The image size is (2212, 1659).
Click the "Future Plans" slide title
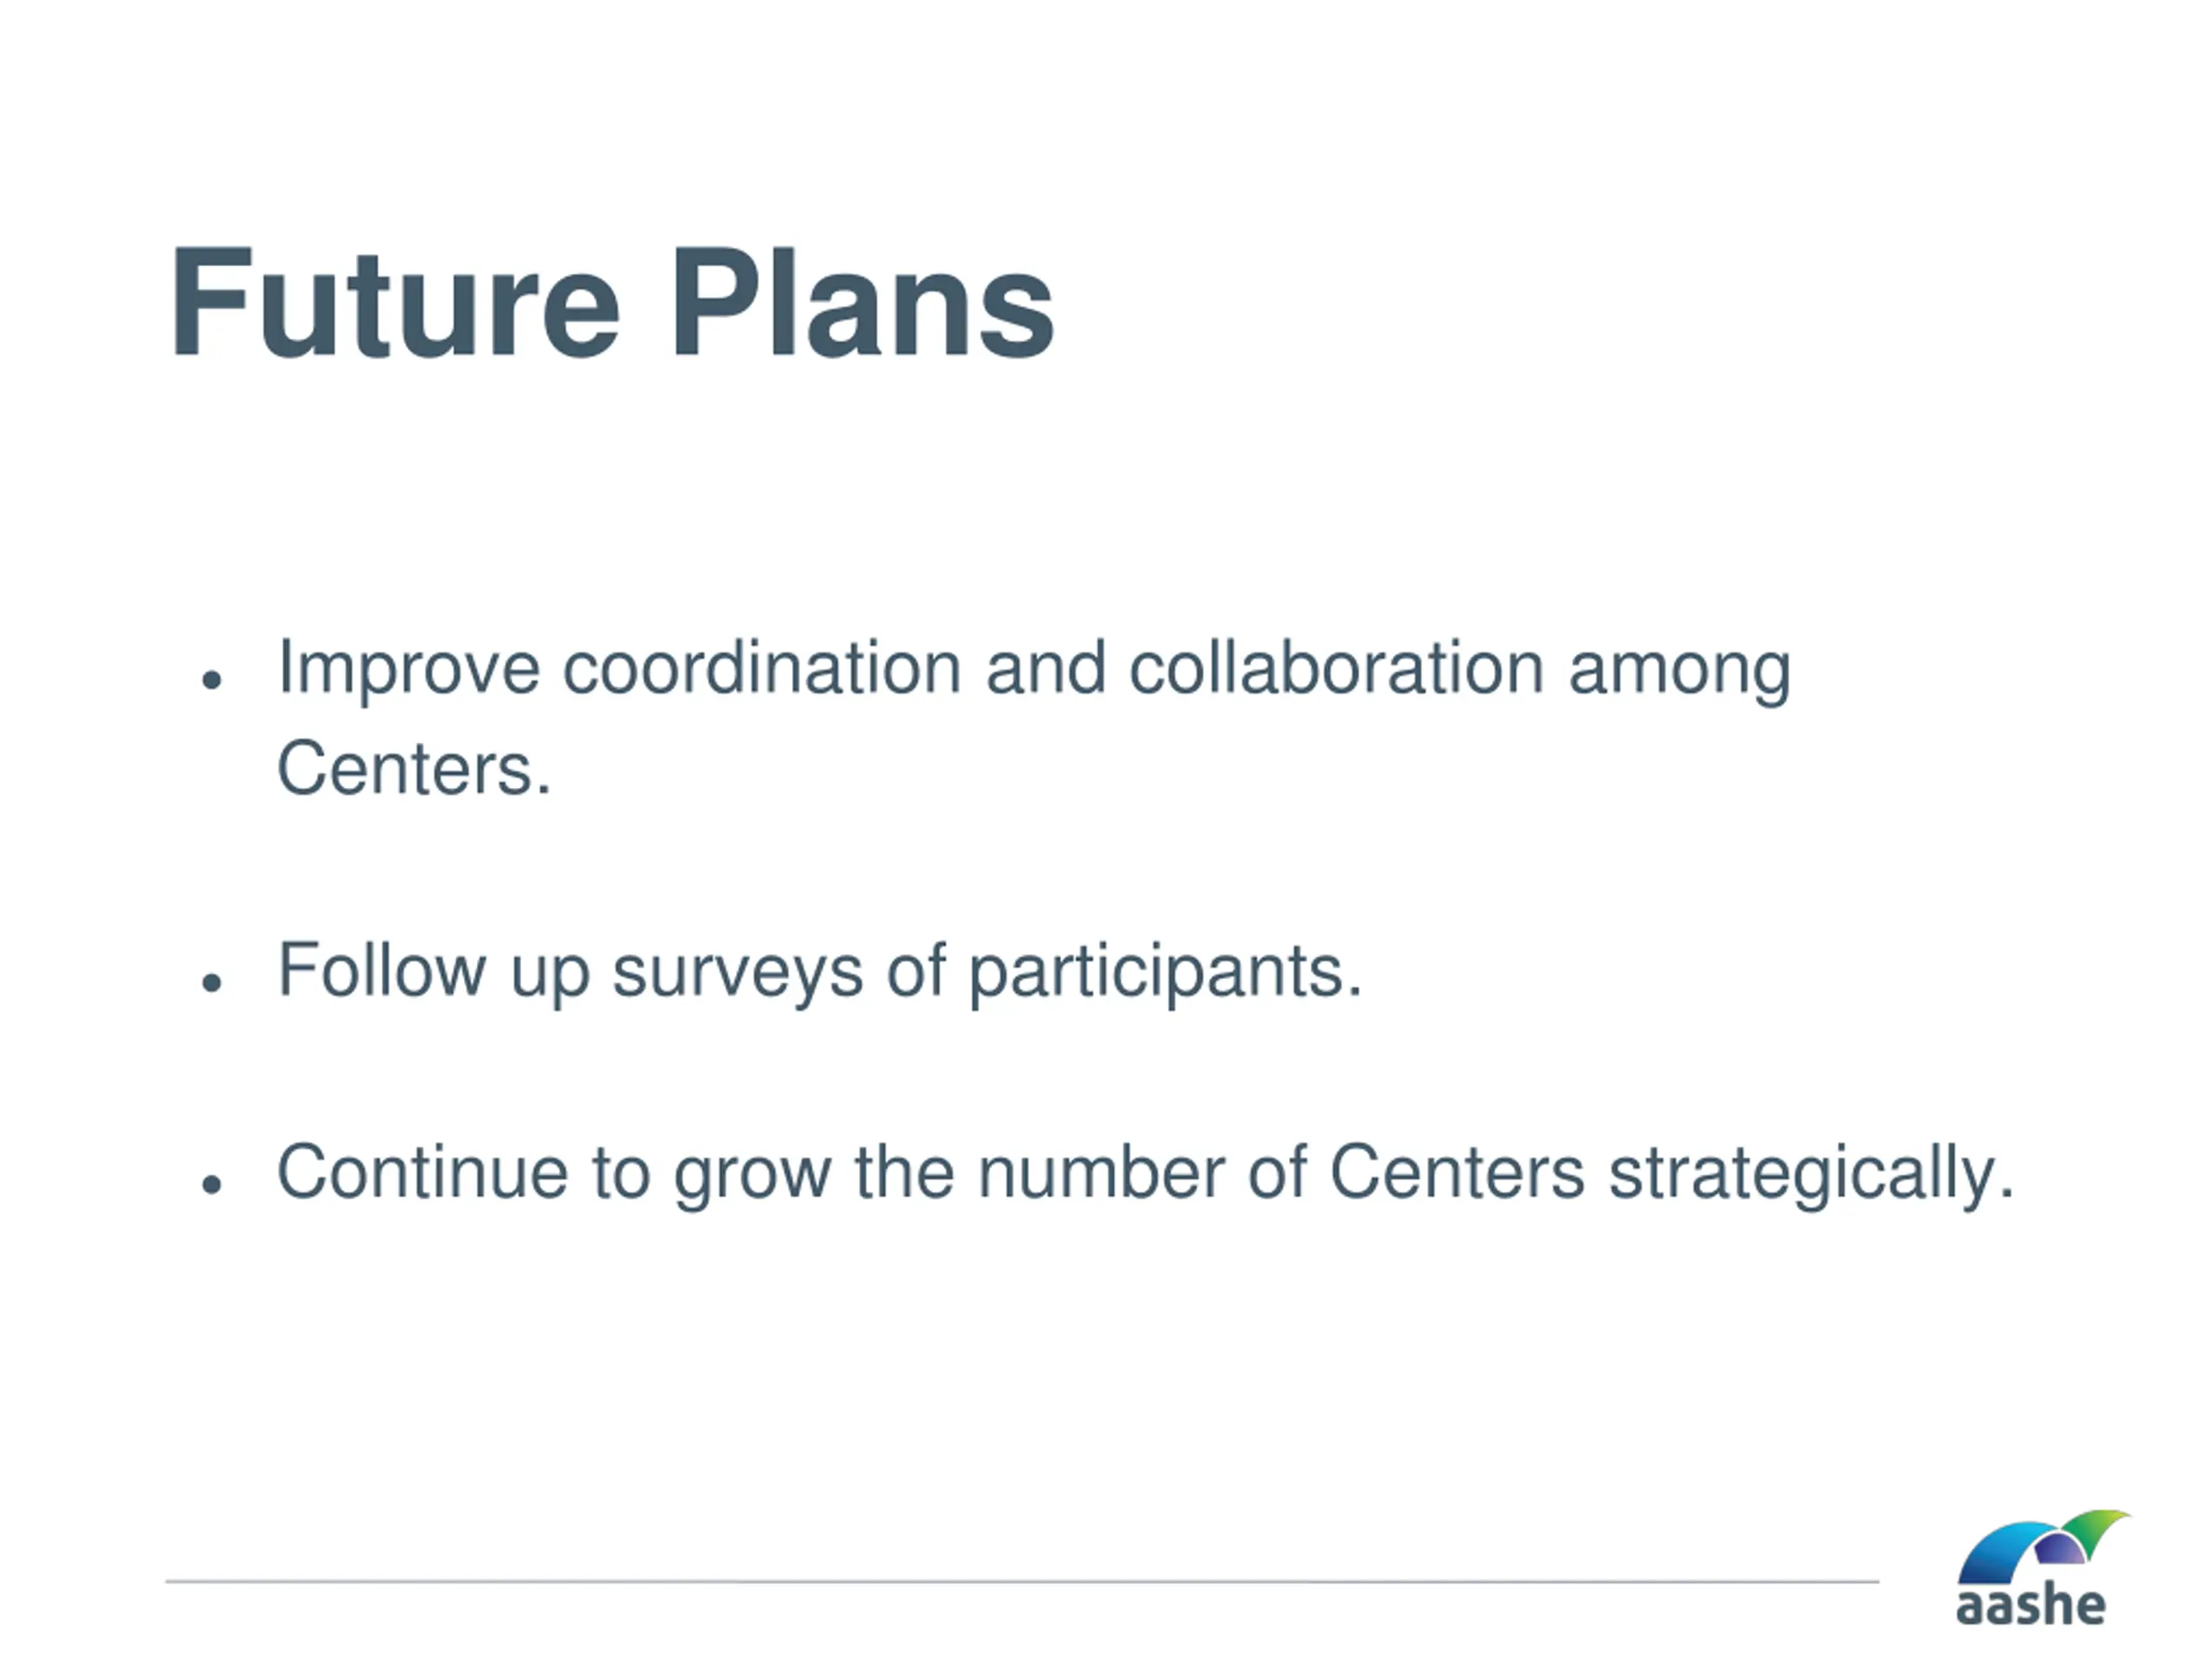tap(612, 303)
